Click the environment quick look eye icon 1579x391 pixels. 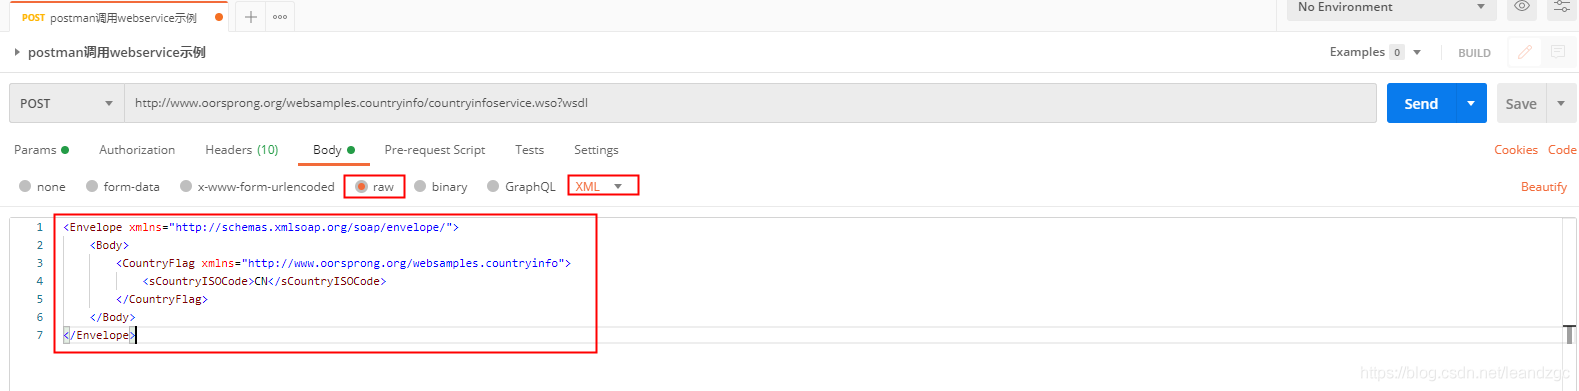tap(1522, 7)
